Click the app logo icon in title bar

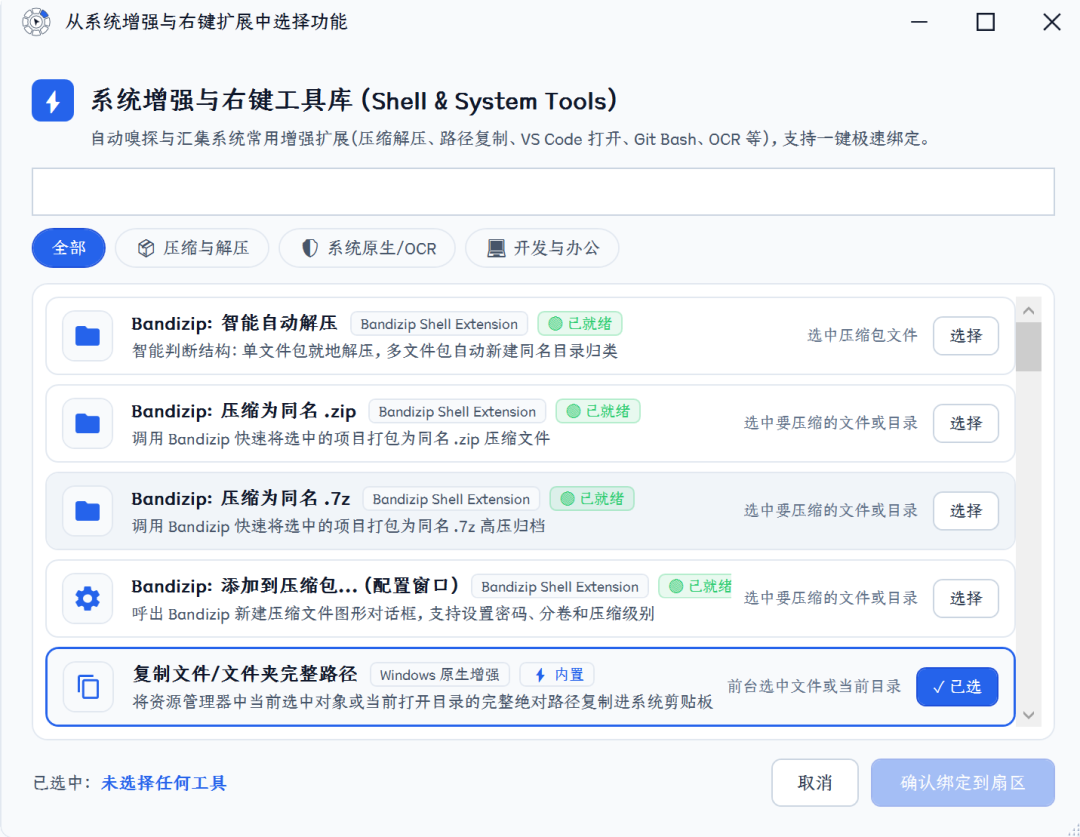(36, 22)
